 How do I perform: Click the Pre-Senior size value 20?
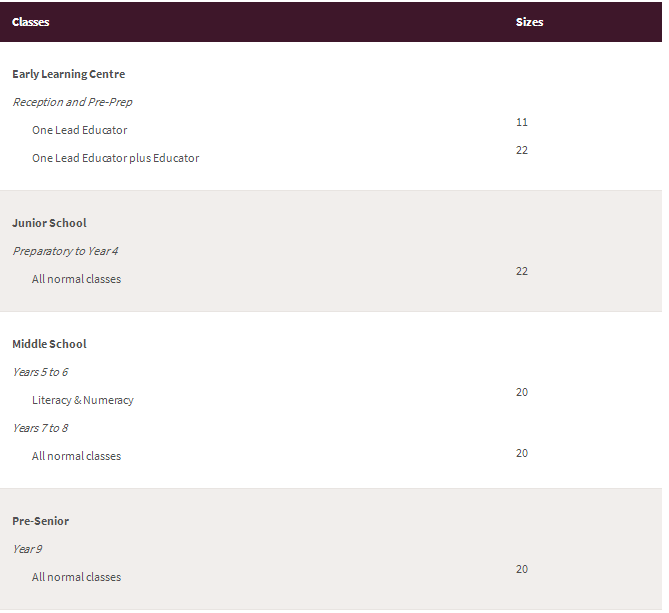(522, 569)
